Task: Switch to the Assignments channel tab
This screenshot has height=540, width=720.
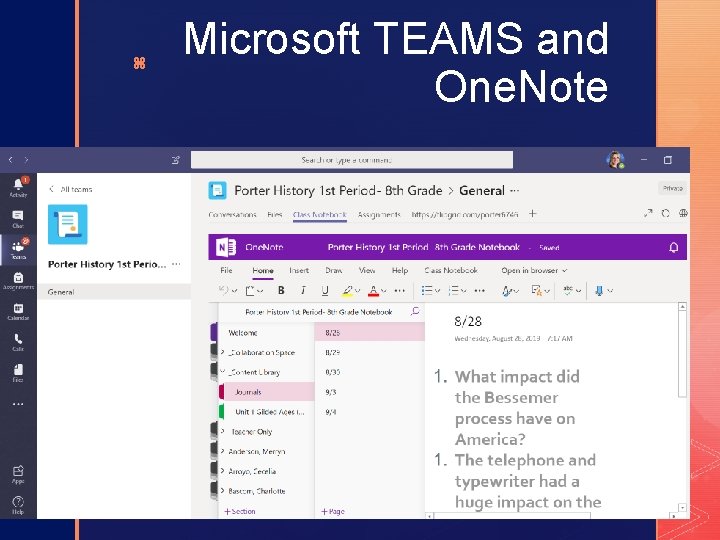Action: (x=379, y=214)
